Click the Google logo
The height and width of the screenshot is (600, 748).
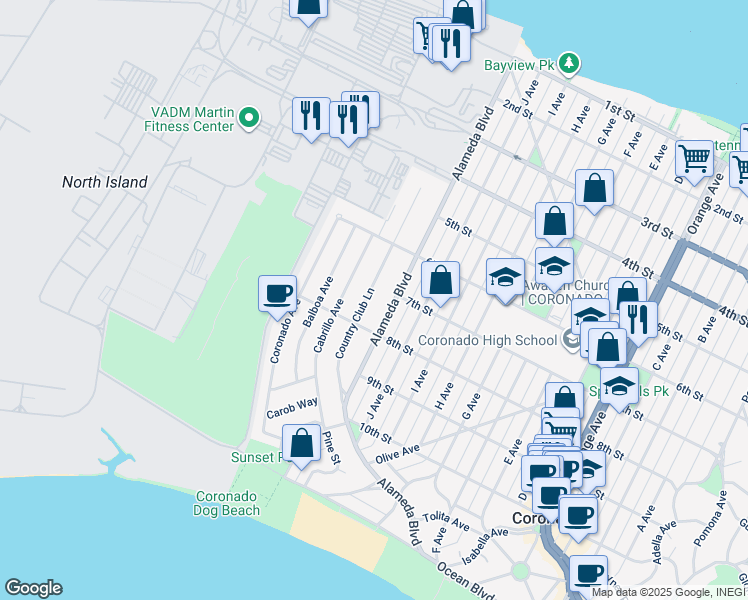point(33,588)
